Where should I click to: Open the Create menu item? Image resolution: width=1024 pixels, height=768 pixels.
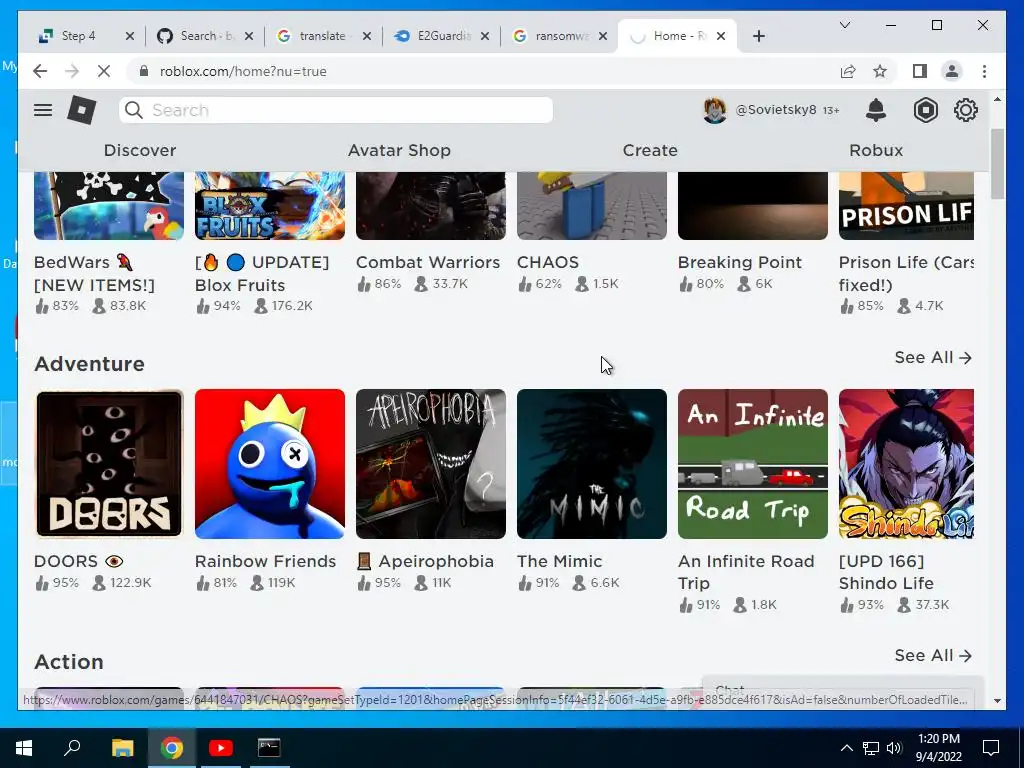tap(650, 150)
